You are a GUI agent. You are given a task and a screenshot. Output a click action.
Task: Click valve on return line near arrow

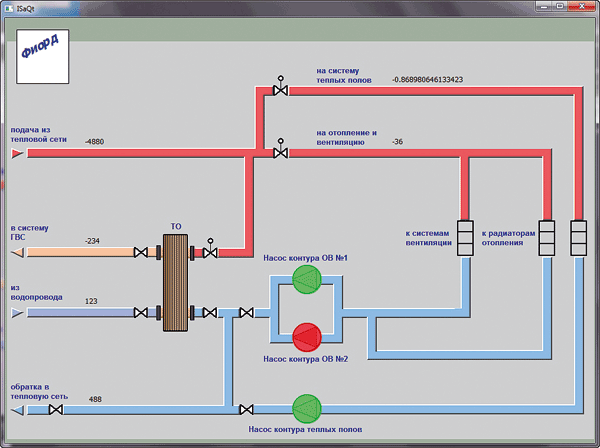(56, 410)
